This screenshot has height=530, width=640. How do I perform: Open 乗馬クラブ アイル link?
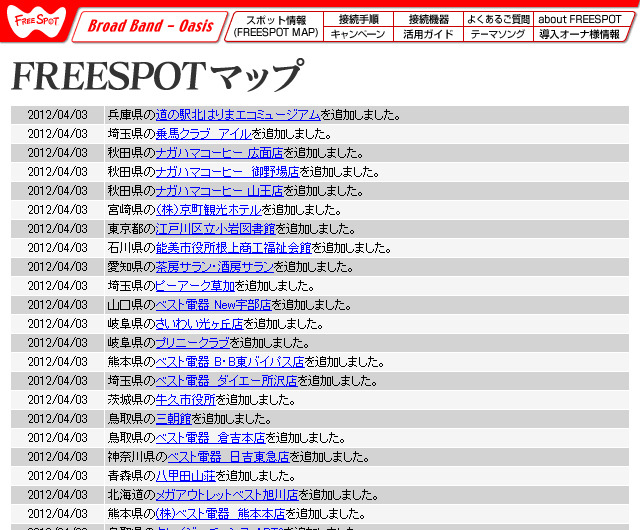(x=203, y=134)
